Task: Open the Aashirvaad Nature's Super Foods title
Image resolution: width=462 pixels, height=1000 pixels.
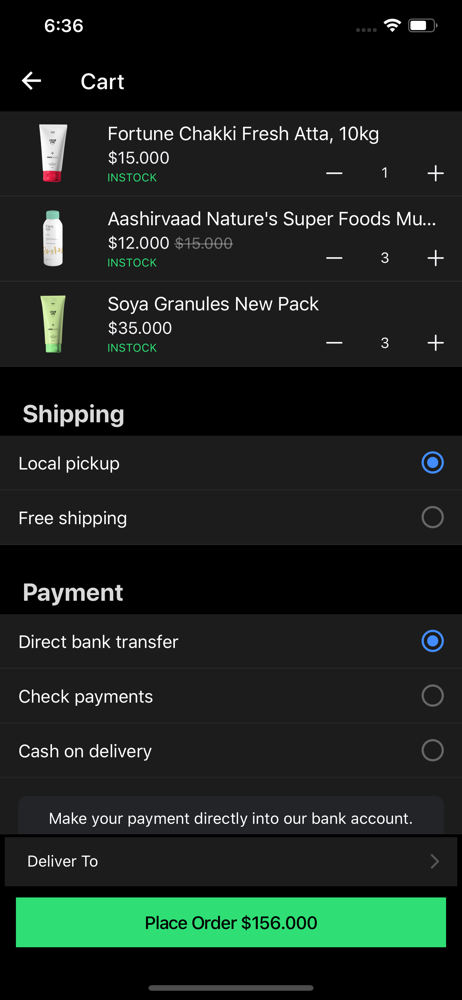Action: pos(272,219)
